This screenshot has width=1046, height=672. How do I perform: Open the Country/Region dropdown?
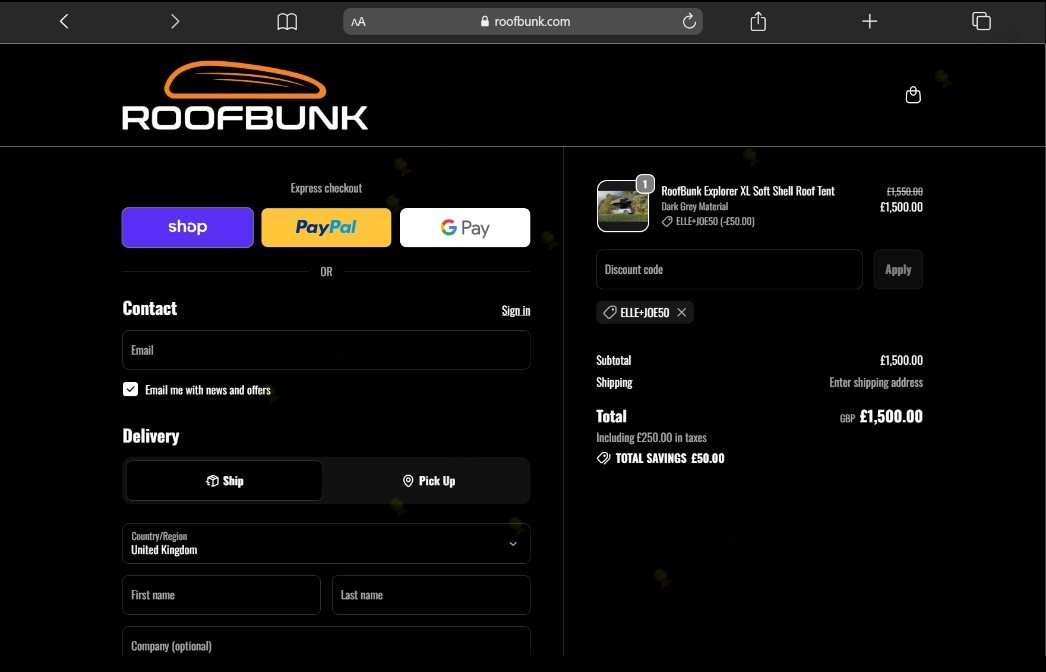[326, 543]
